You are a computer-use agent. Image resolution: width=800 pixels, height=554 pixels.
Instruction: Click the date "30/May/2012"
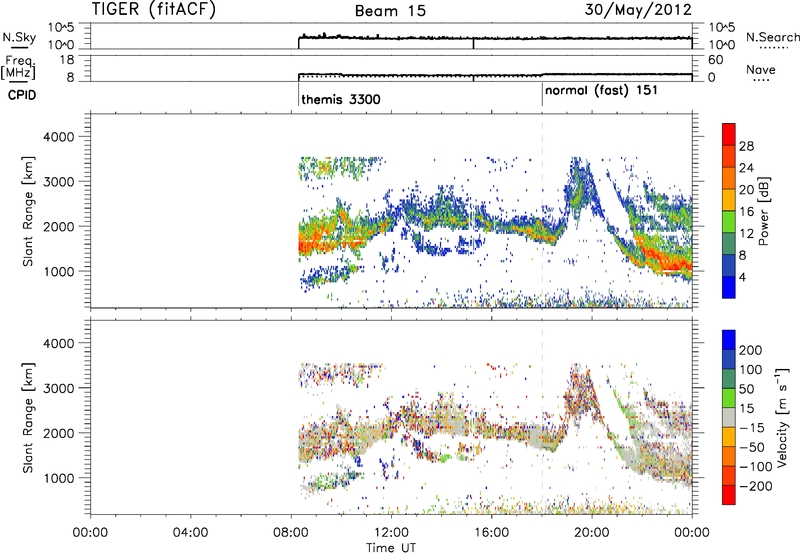click(x=638, y=9)
